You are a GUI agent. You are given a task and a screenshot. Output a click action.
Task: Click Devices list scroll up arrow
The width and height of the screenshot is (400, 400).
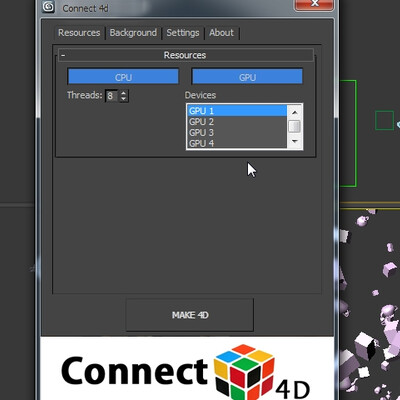click(294, 112)
